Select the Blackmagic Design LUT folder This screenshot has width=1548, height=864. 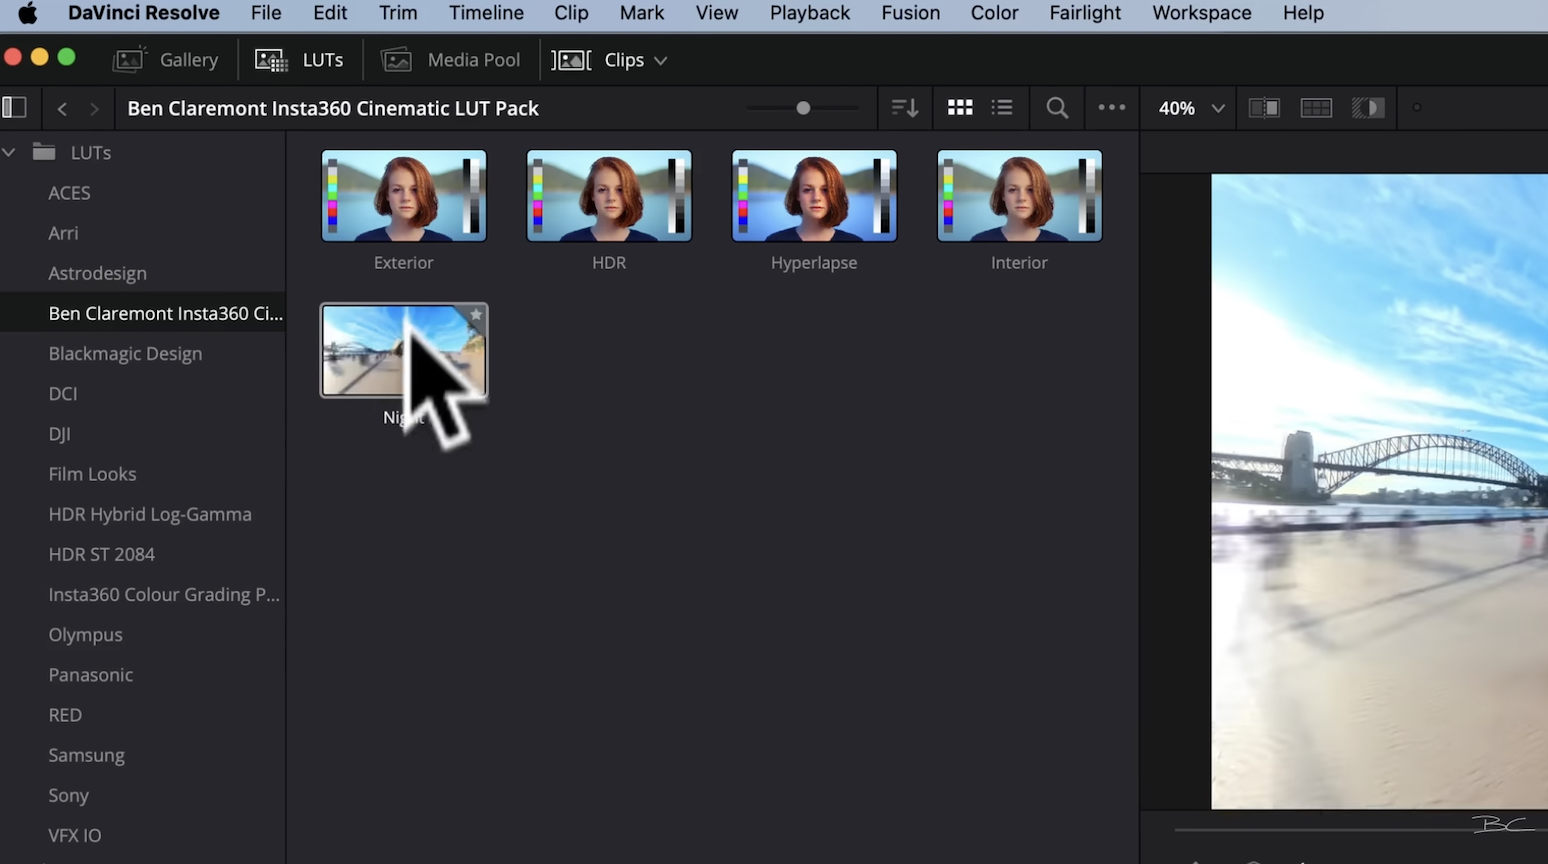pos(125,354)
